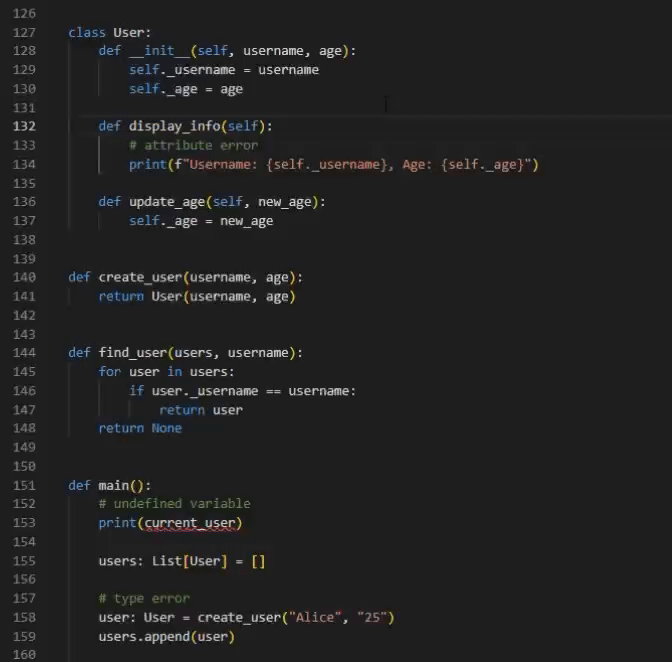
Task: Click 'display_info' method name
Action: 174,126
